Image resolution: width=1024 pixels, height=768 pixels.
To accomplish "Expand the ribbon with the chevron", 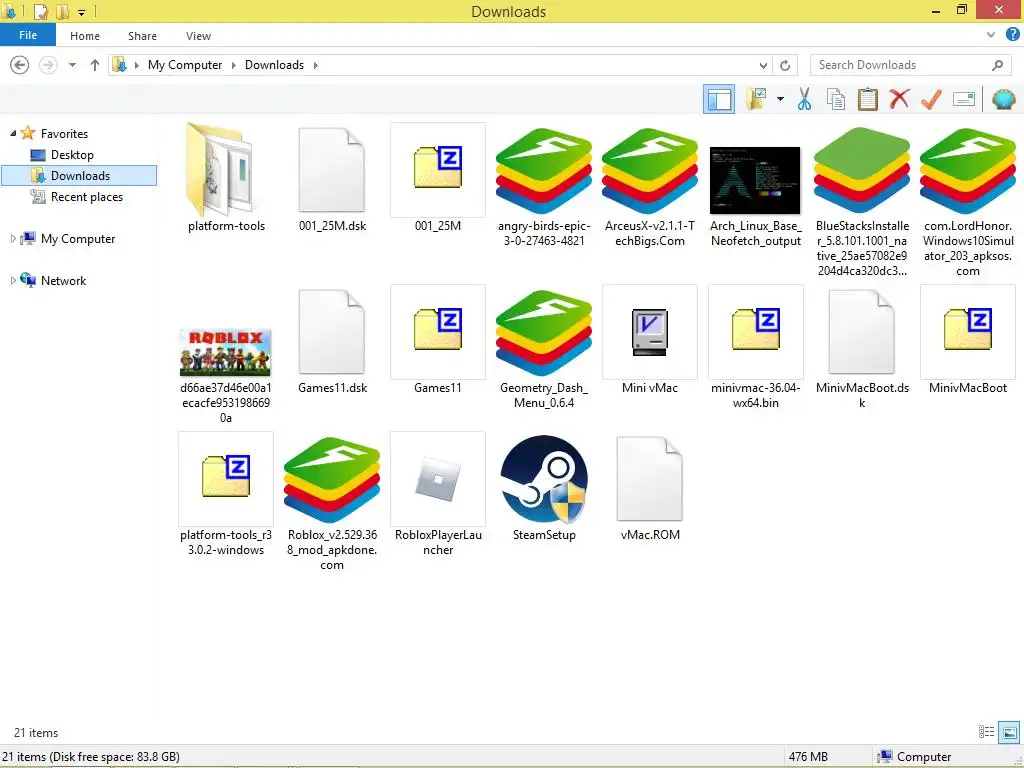I will click(x=991, y=35).
